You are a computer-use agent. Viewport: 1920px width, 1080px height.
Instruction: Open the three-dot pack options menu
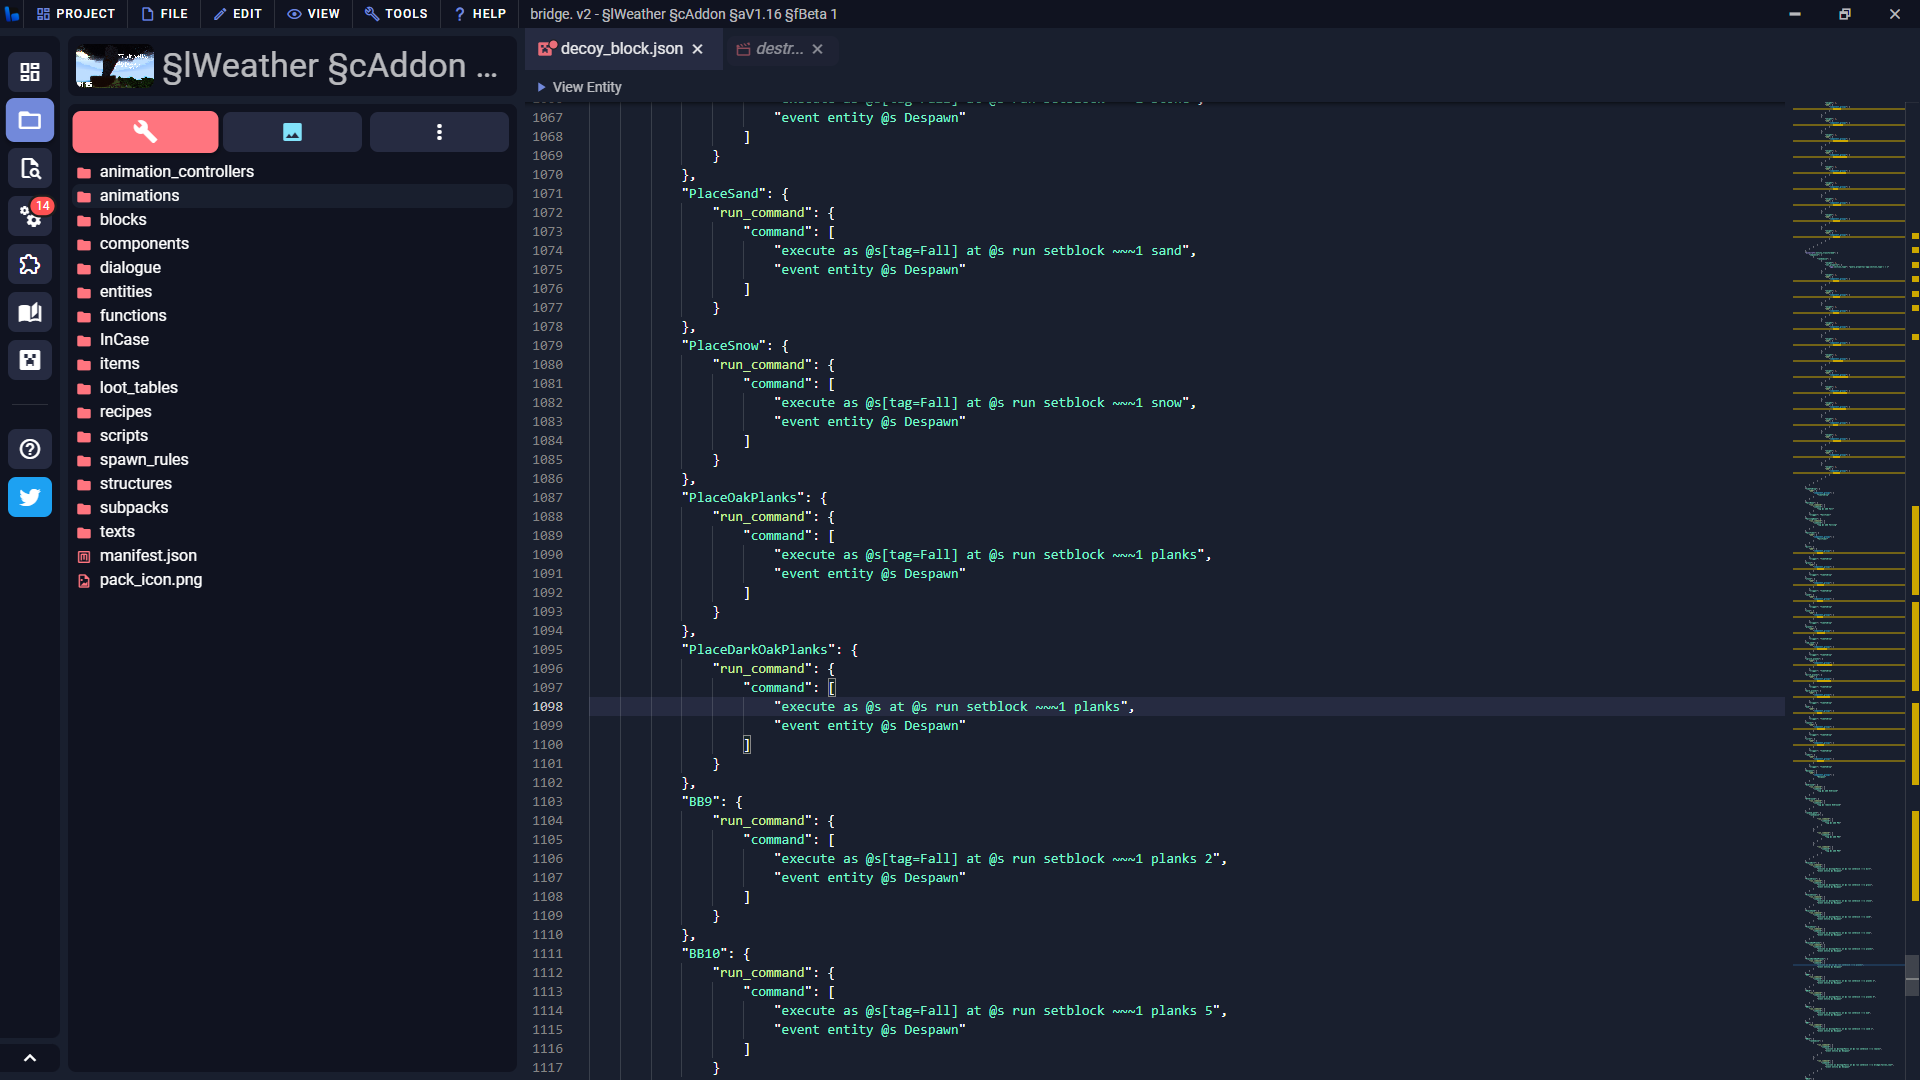click(x=439, y=132)
